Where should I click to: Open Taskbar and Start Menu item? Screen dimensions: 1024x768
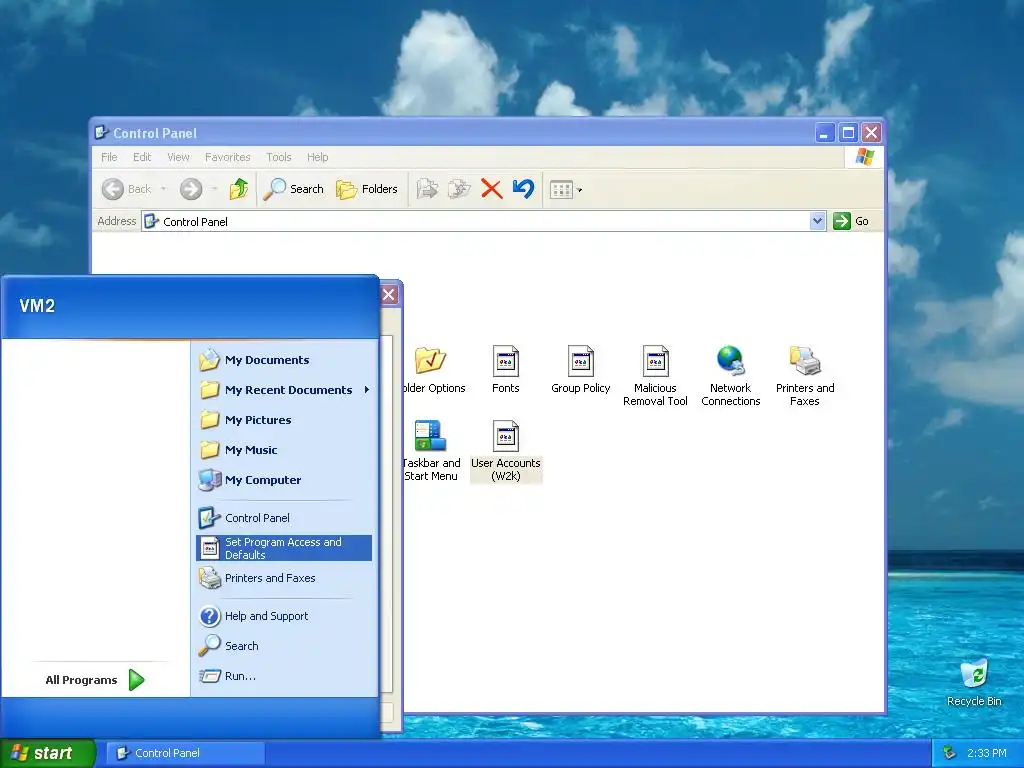point(431,451)
